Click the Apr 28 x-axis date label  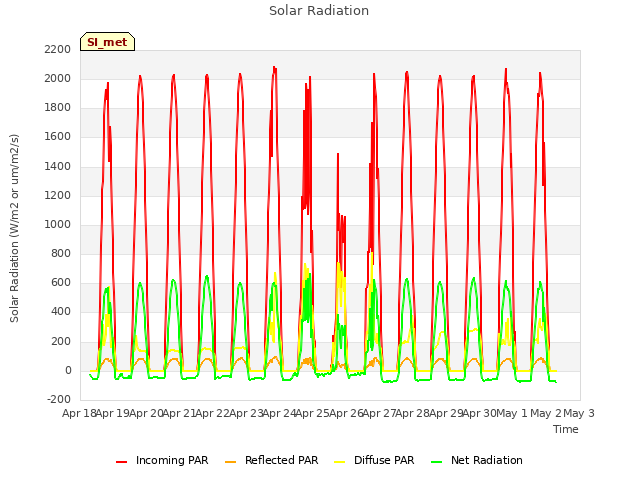tap(413, 413)
